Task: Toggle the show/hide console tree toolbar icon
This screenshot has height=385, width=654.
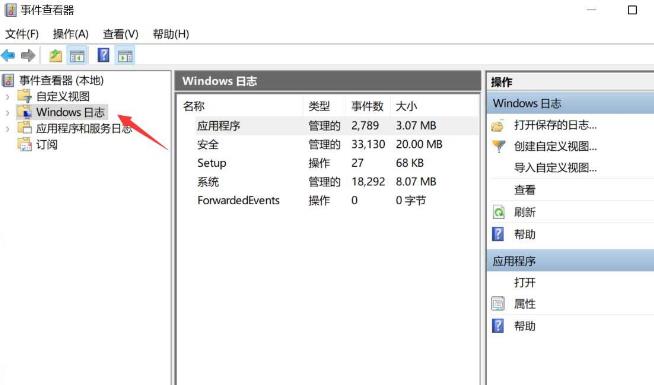Action: 77,55
